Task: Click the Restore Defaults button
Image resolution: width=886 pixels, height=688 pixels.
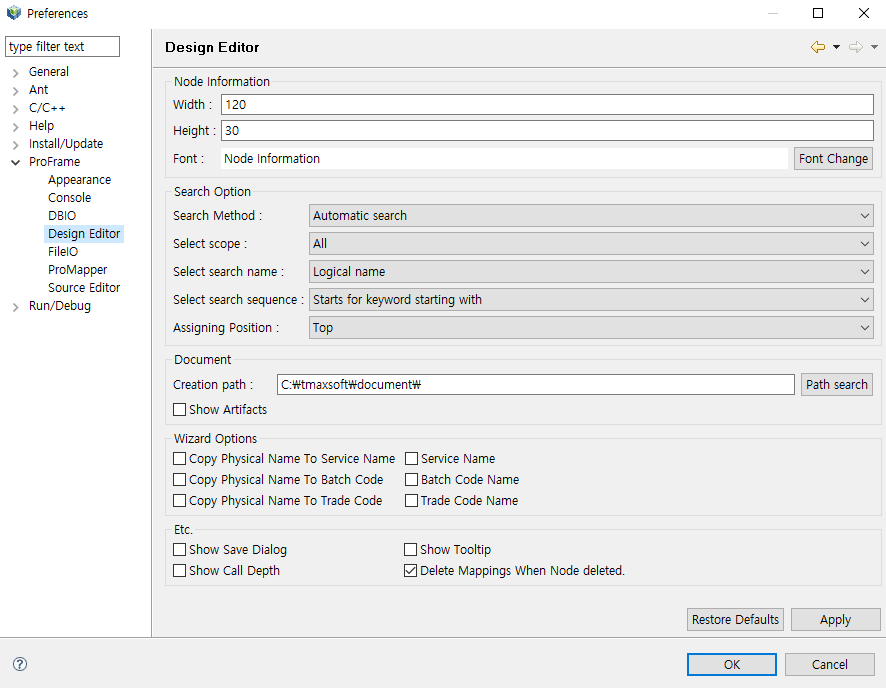Action: click(735, 620)
